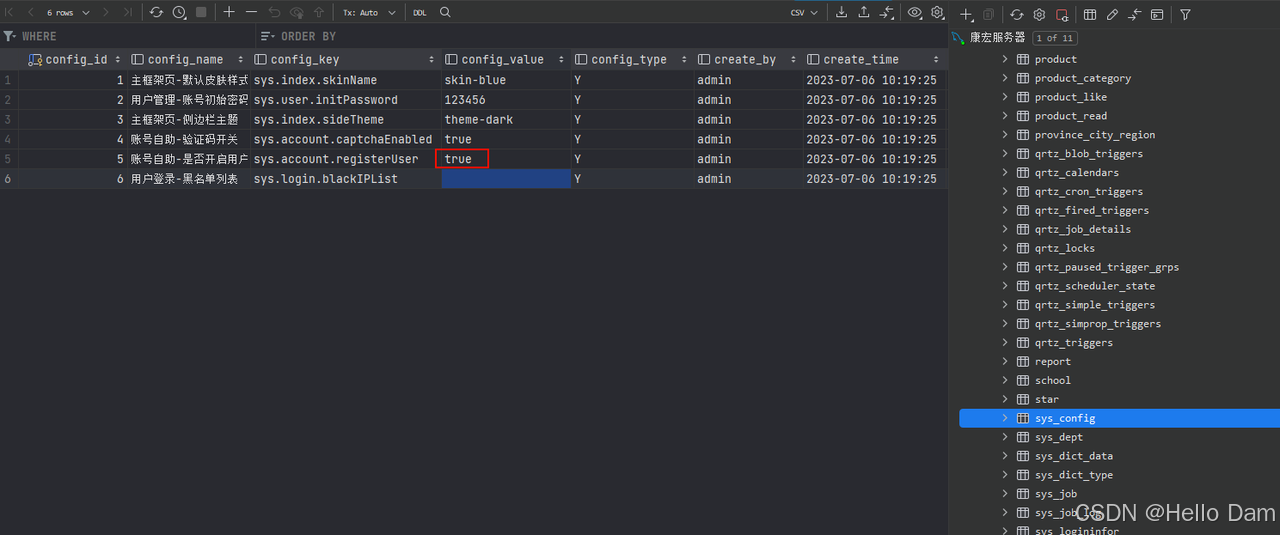The image size is (1280, 535).
Task: Open query console icon
Action: 1157,14
